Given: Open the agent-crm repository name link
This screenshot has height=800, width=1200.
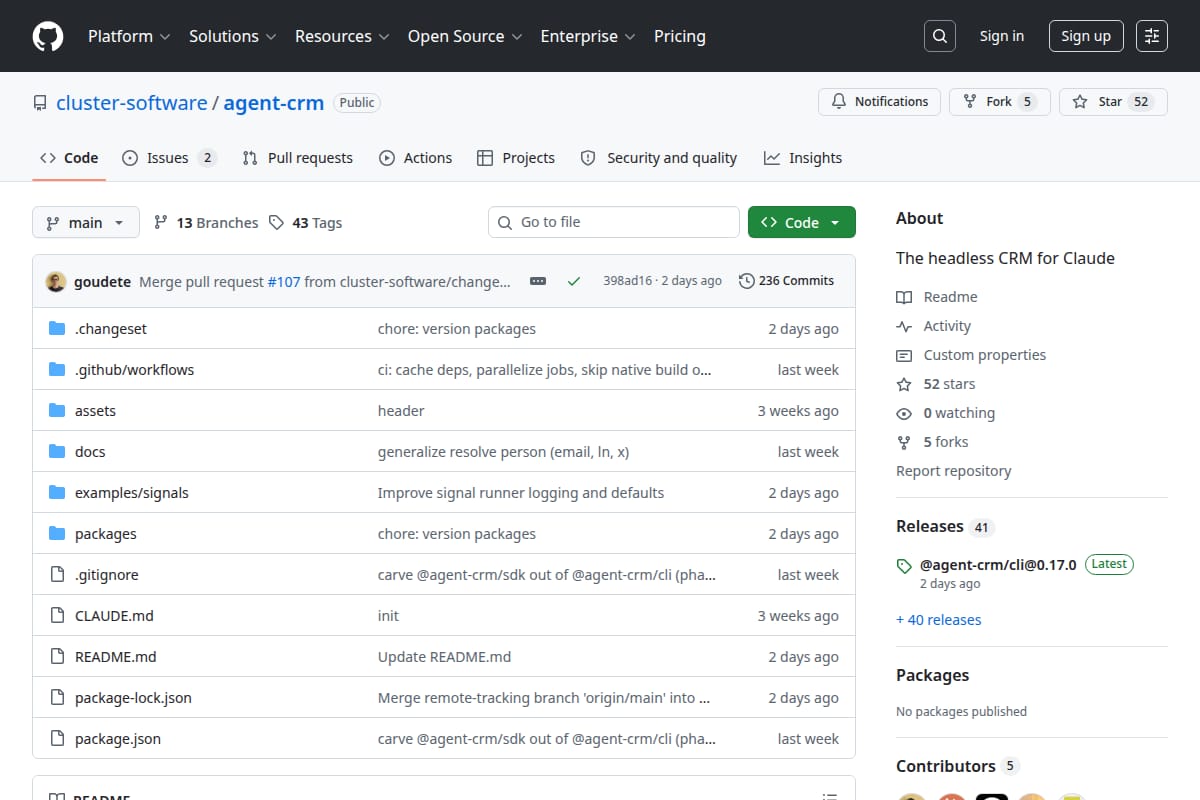Looking at the screenshot, I should 274,102.
